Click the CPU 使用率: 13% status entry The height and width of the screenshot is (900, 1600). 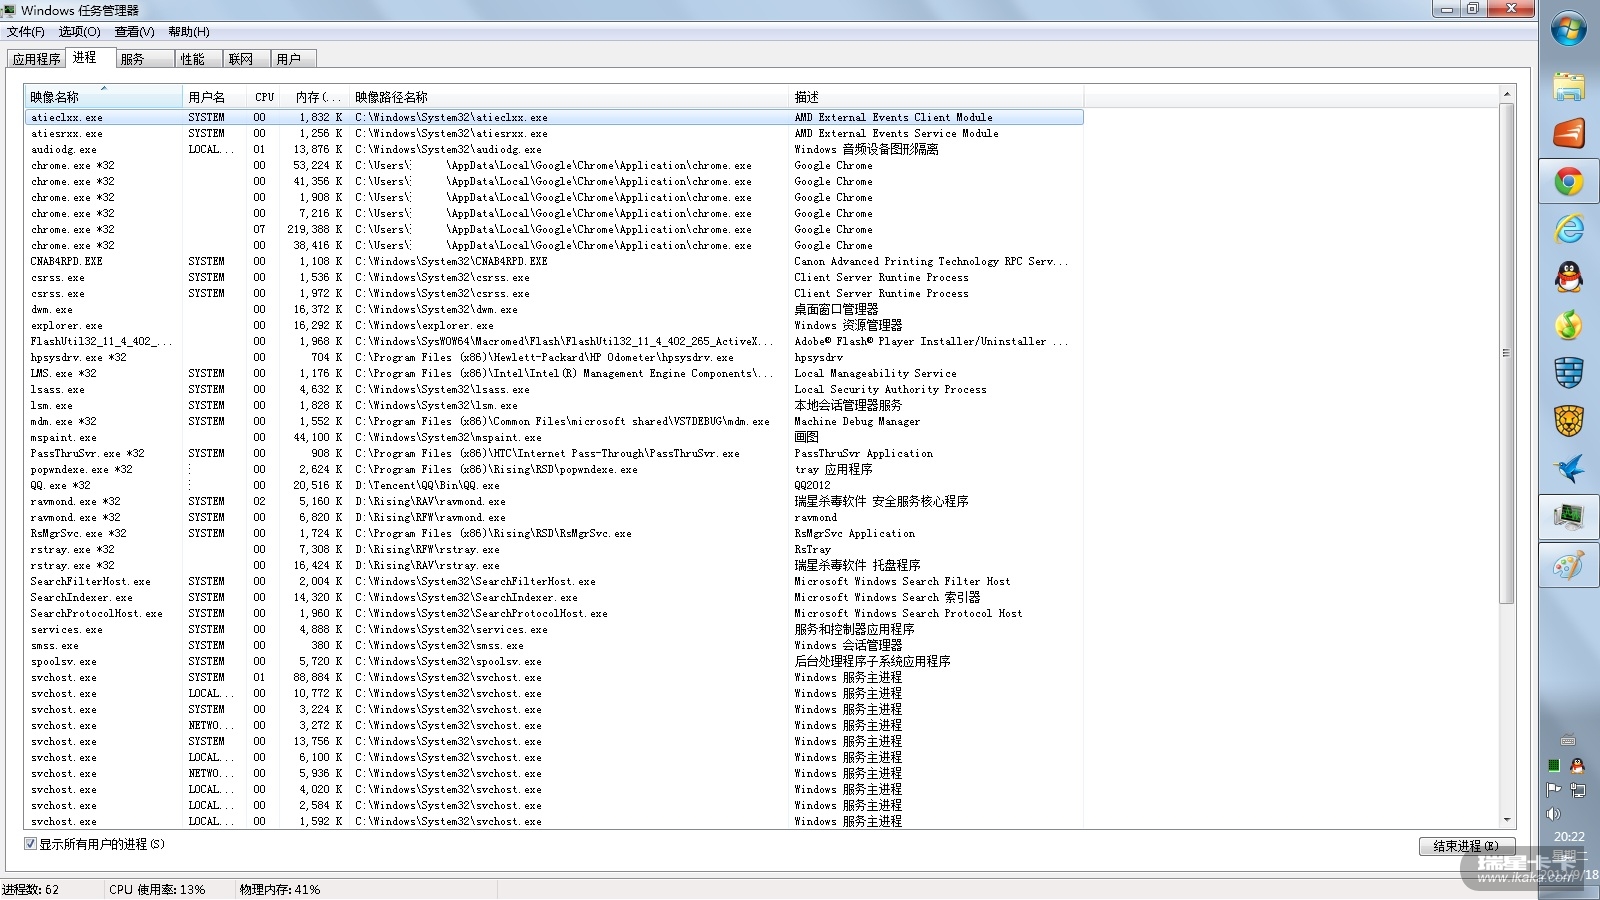tap(157, 889)
